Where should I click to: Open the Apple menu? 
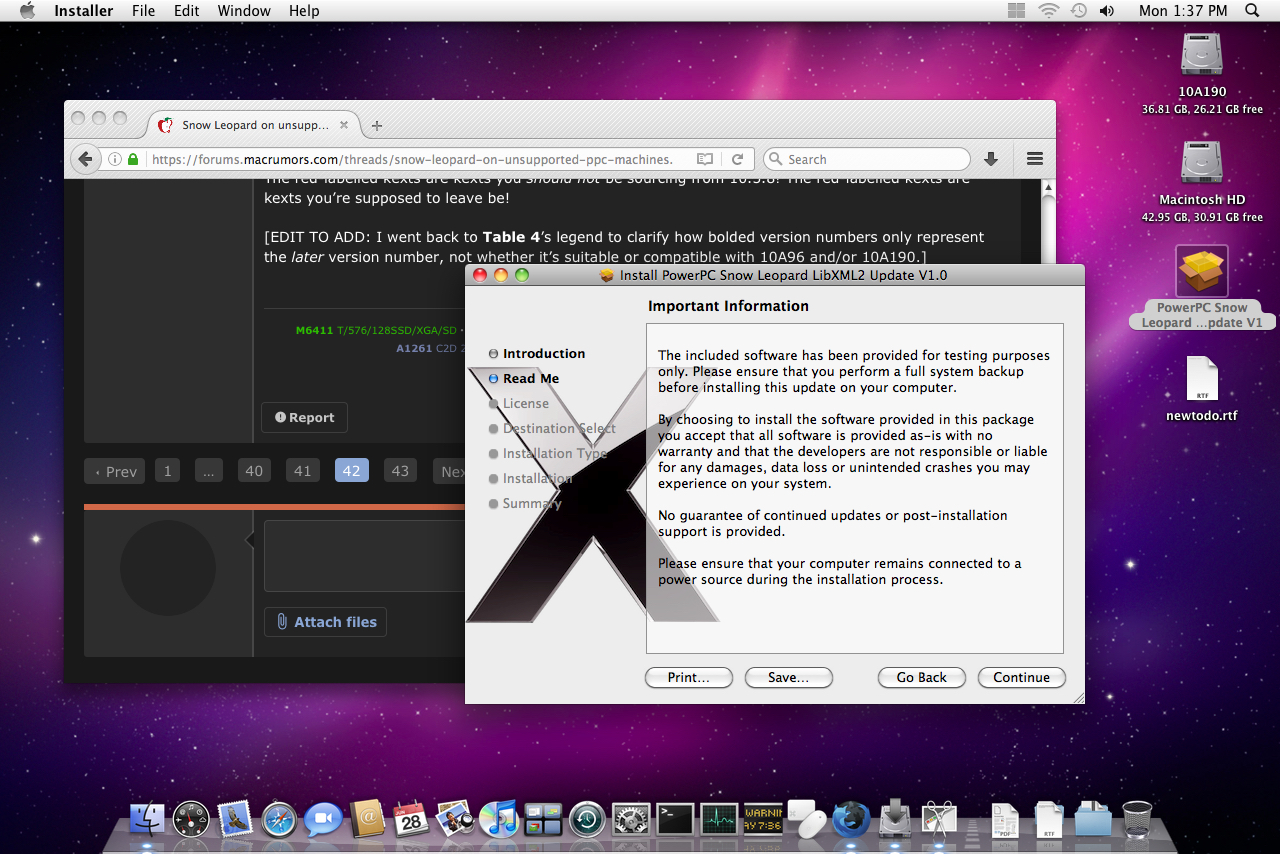click(x=26, y=11)
